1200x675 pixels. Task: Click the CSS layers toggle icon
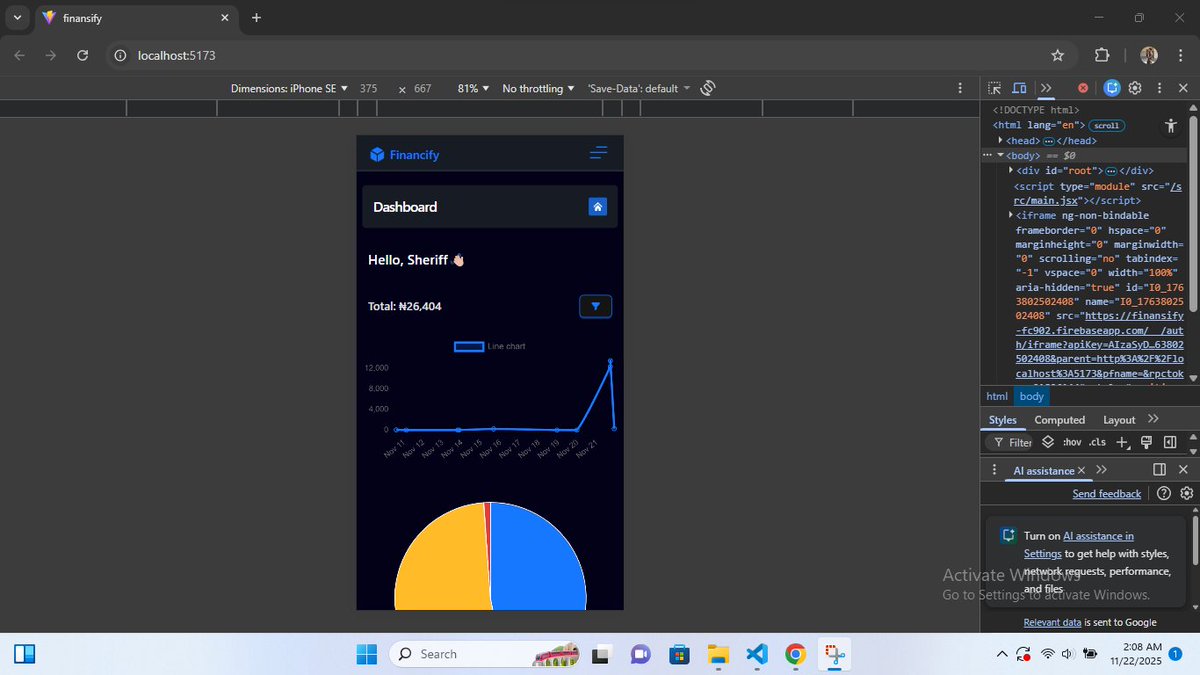(x=1048, y=442)
